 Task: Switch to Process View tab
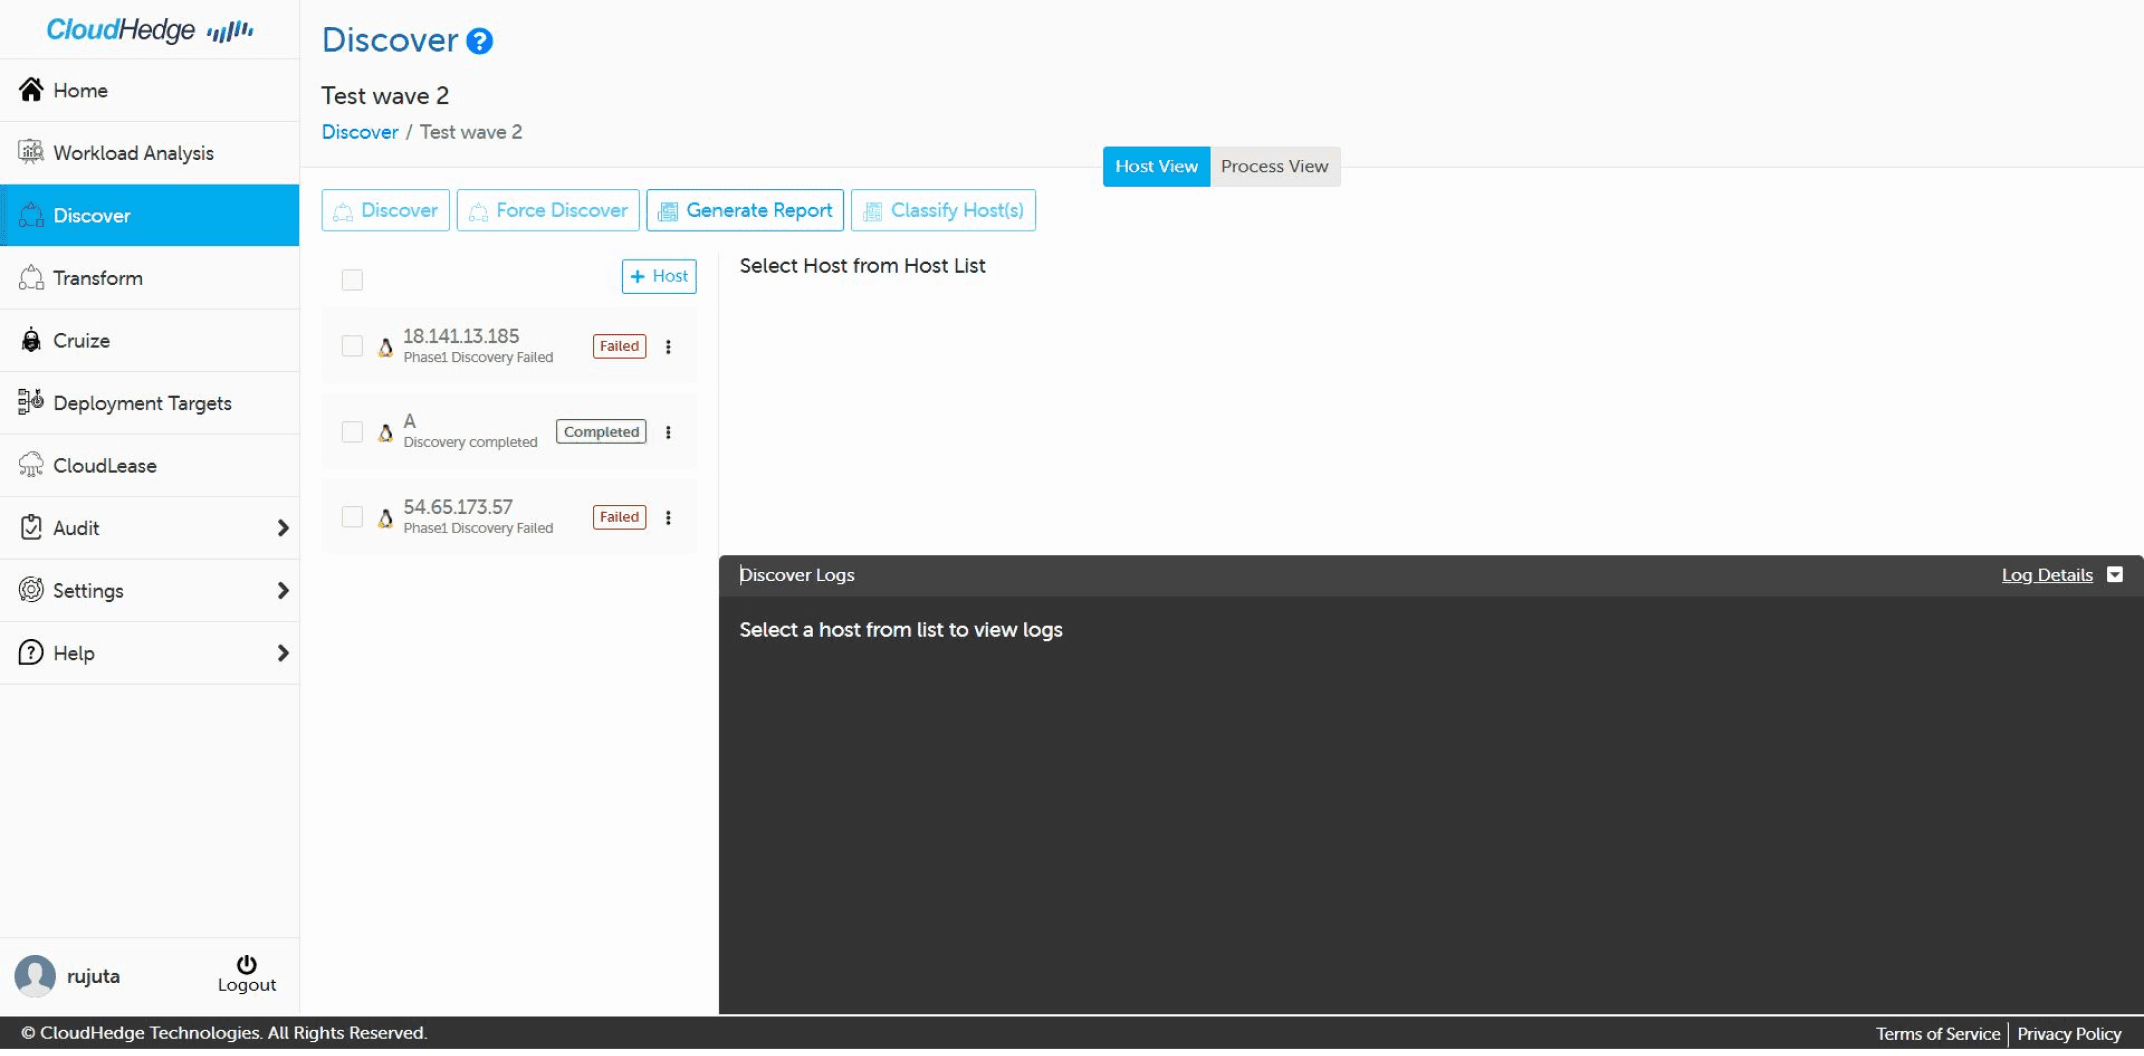(1274, 166)
